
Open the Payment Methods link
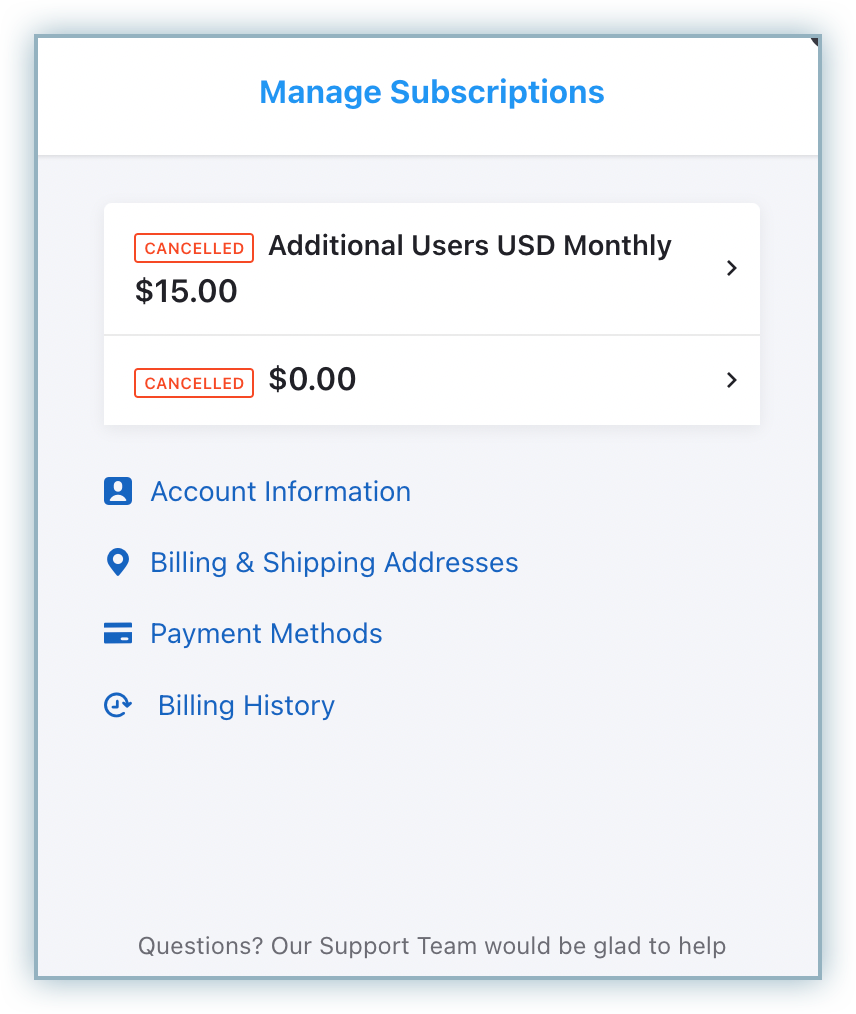266,634
